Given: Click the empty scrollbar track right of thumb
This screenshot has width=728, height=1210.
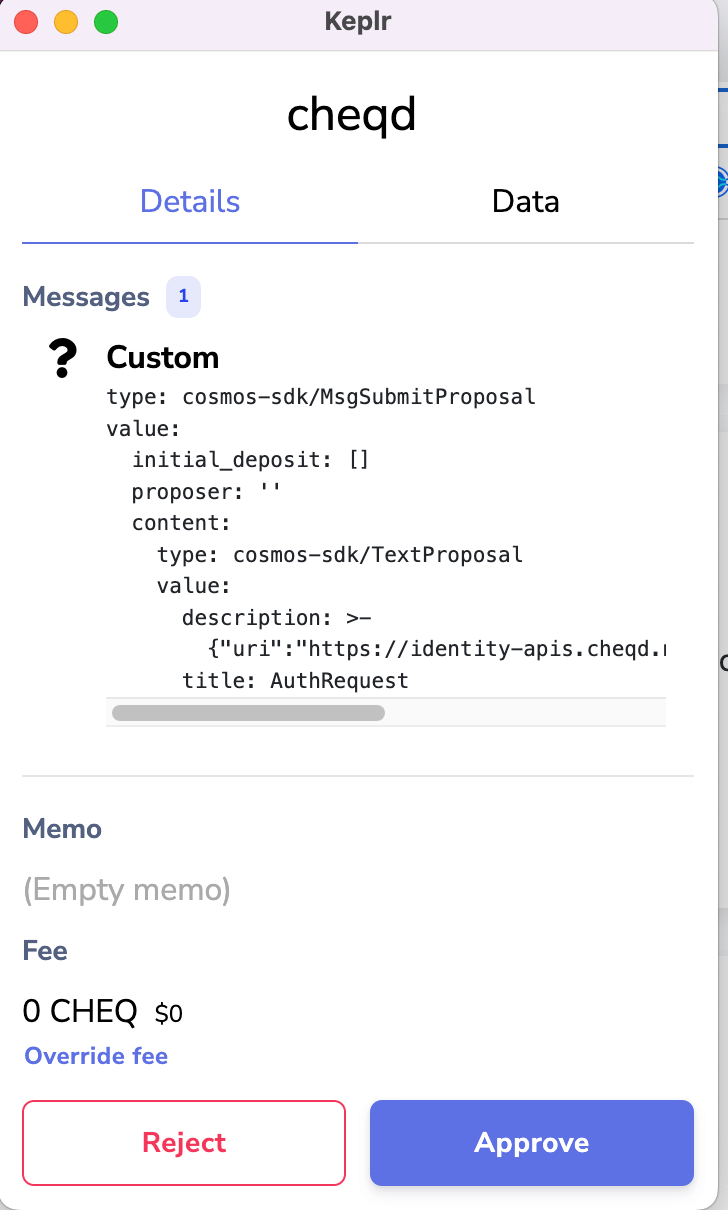Looking at the screenshot, I should coord(525,713).
